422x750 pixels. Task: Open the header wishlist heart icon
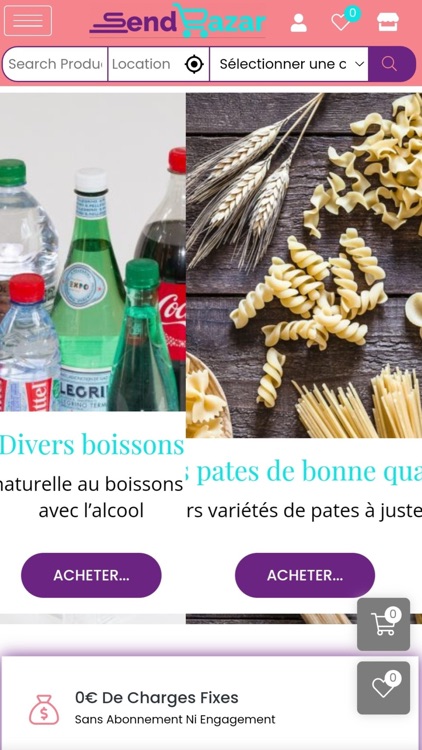click(340, 22)
